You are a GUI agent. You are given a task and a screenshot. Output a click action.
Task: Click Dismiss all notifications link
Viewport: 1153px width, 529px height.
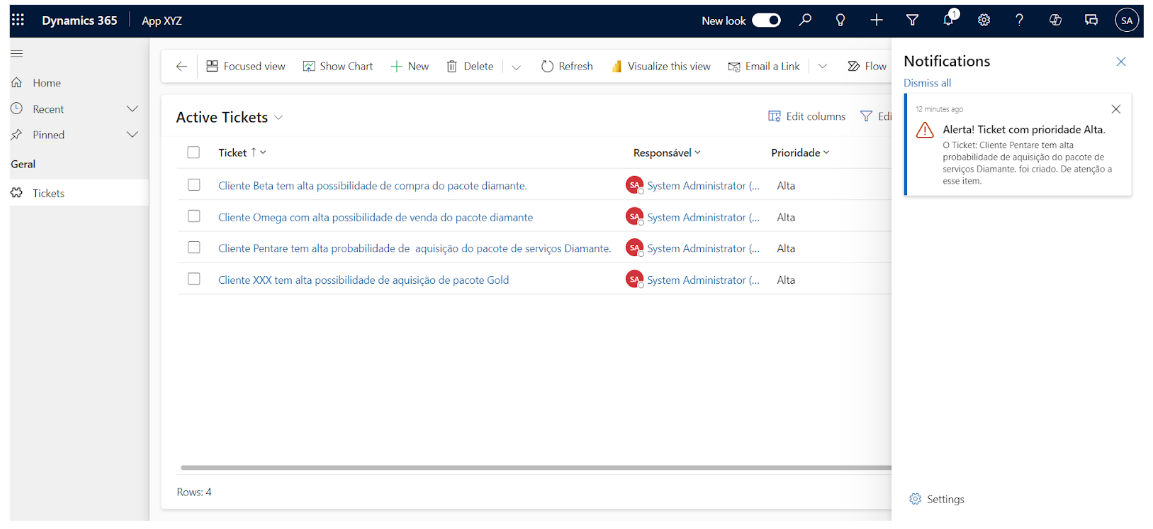coord(927,83)
